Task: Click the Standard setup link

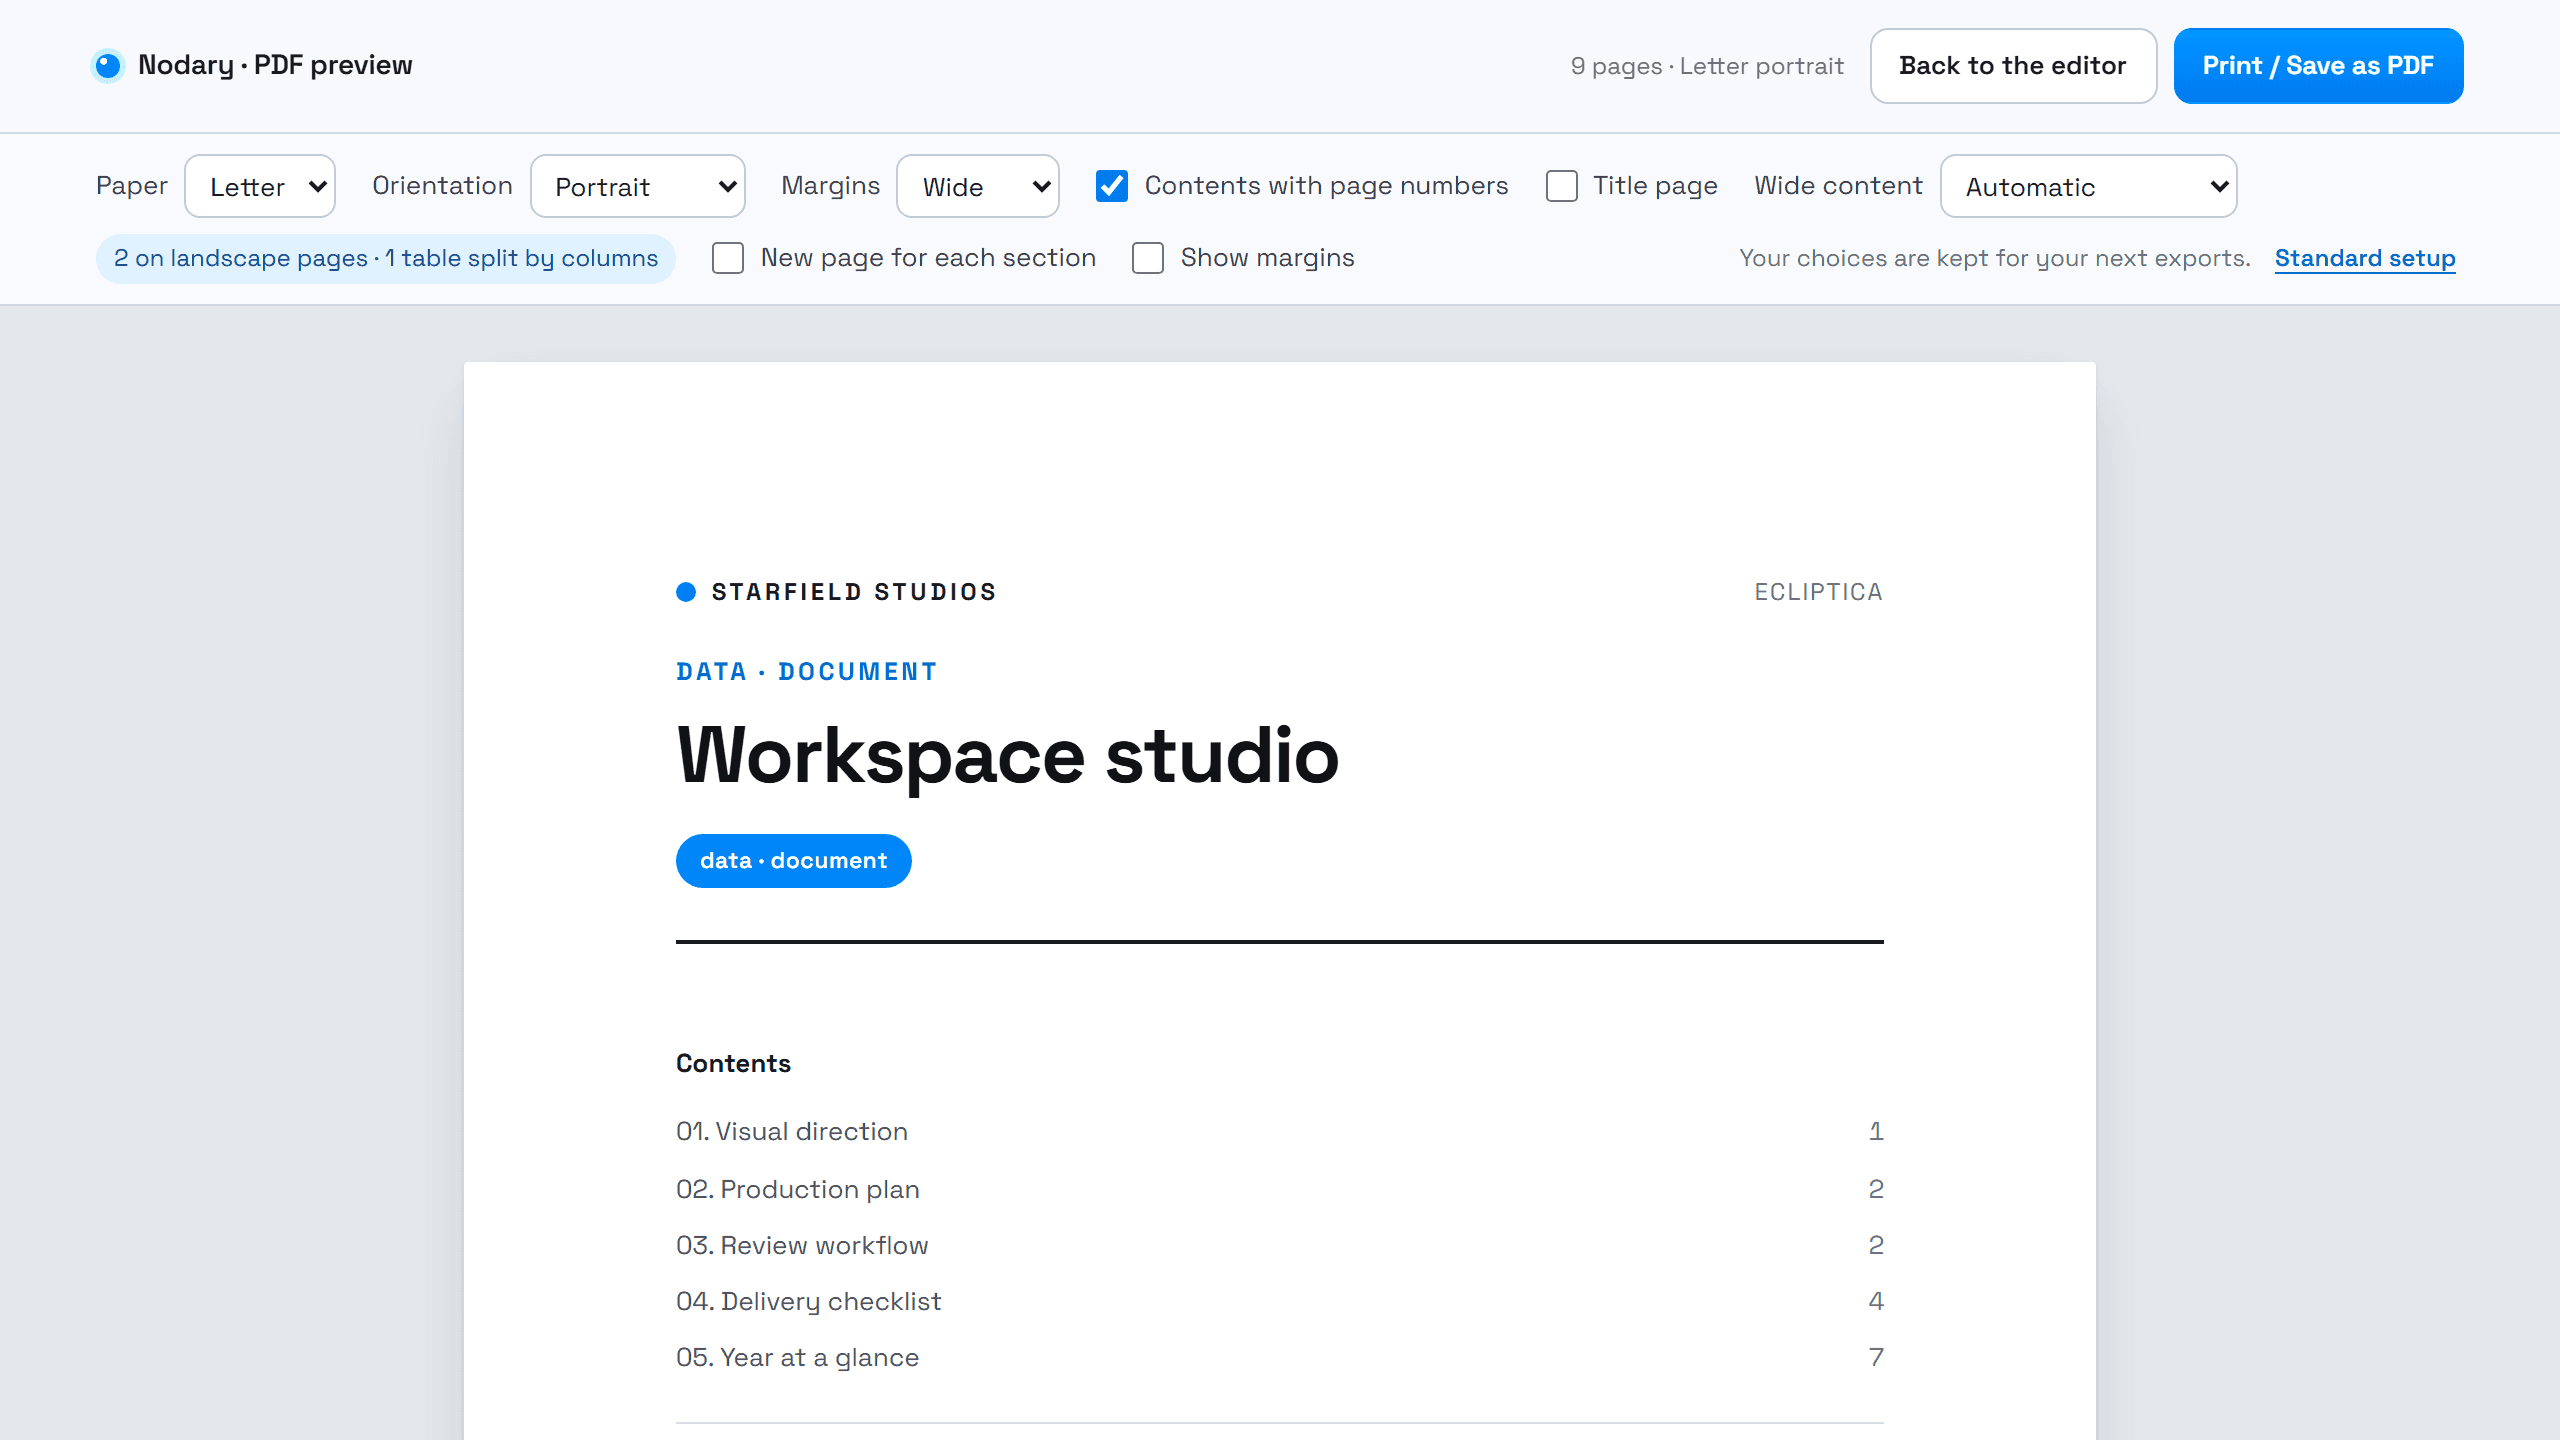Action: pos(2365,258)
